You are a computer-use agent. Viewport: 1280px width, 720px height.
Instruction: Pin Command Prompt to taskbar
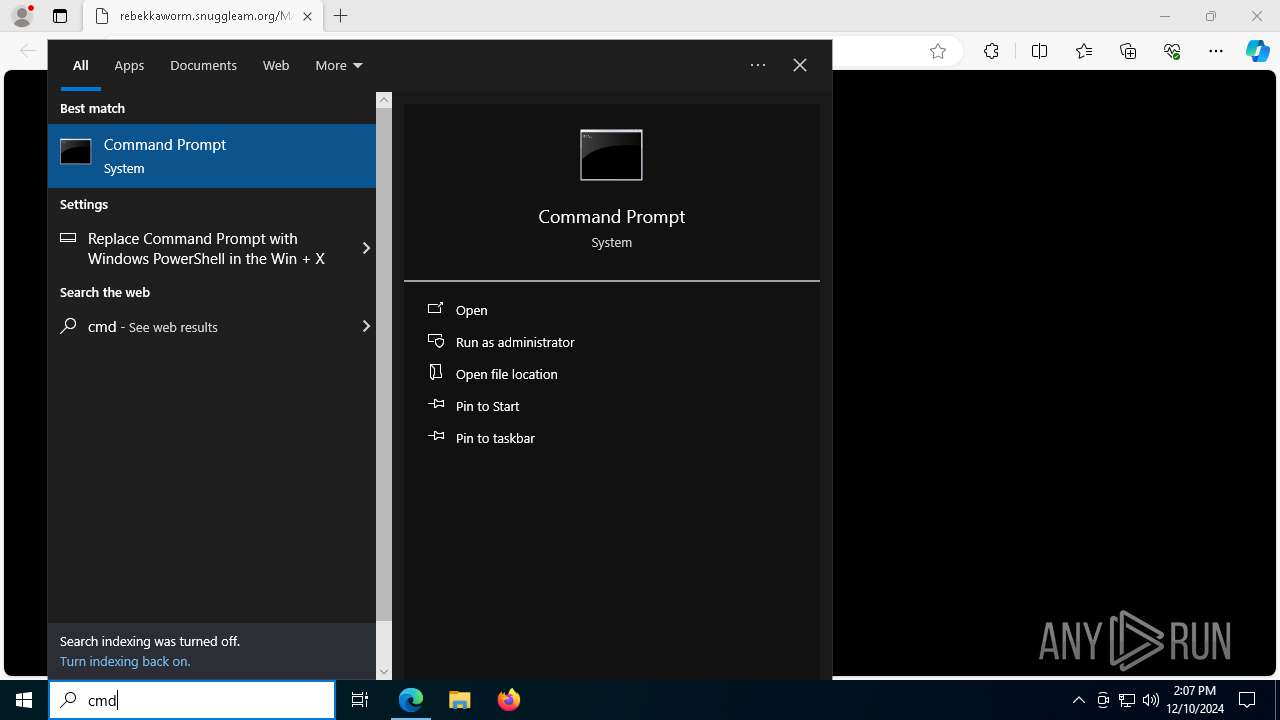(x=495, y=438)
